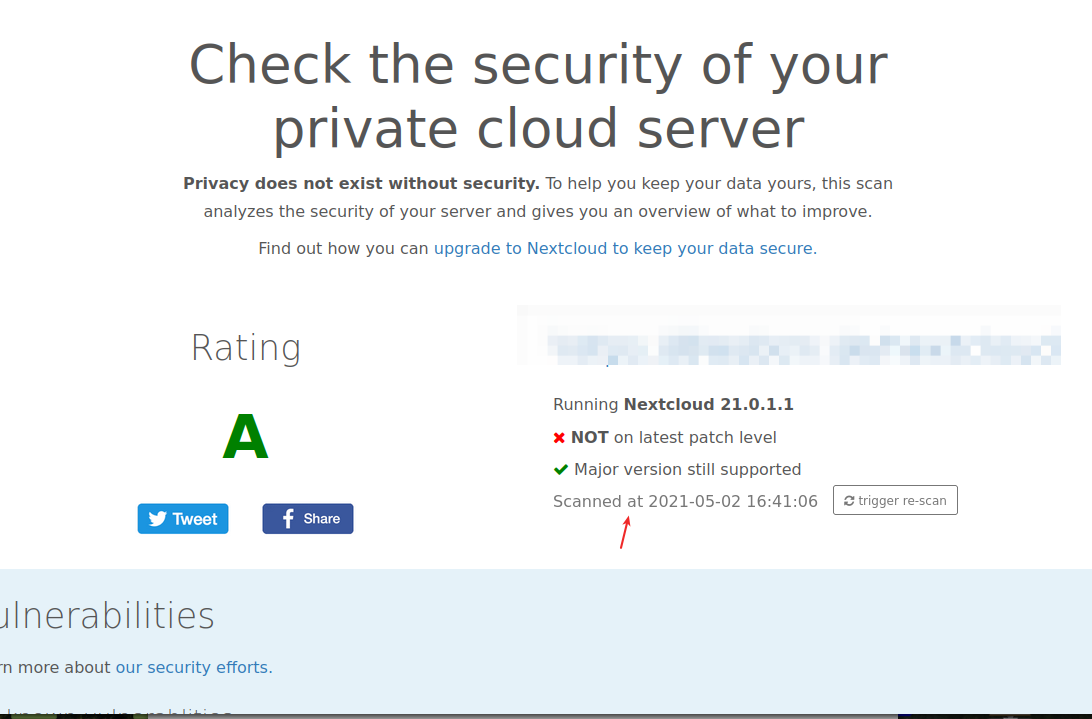The image size is (1092, 719).
Task: Click the red X not-latest-patch icon
Action: [x=559, y=438]
